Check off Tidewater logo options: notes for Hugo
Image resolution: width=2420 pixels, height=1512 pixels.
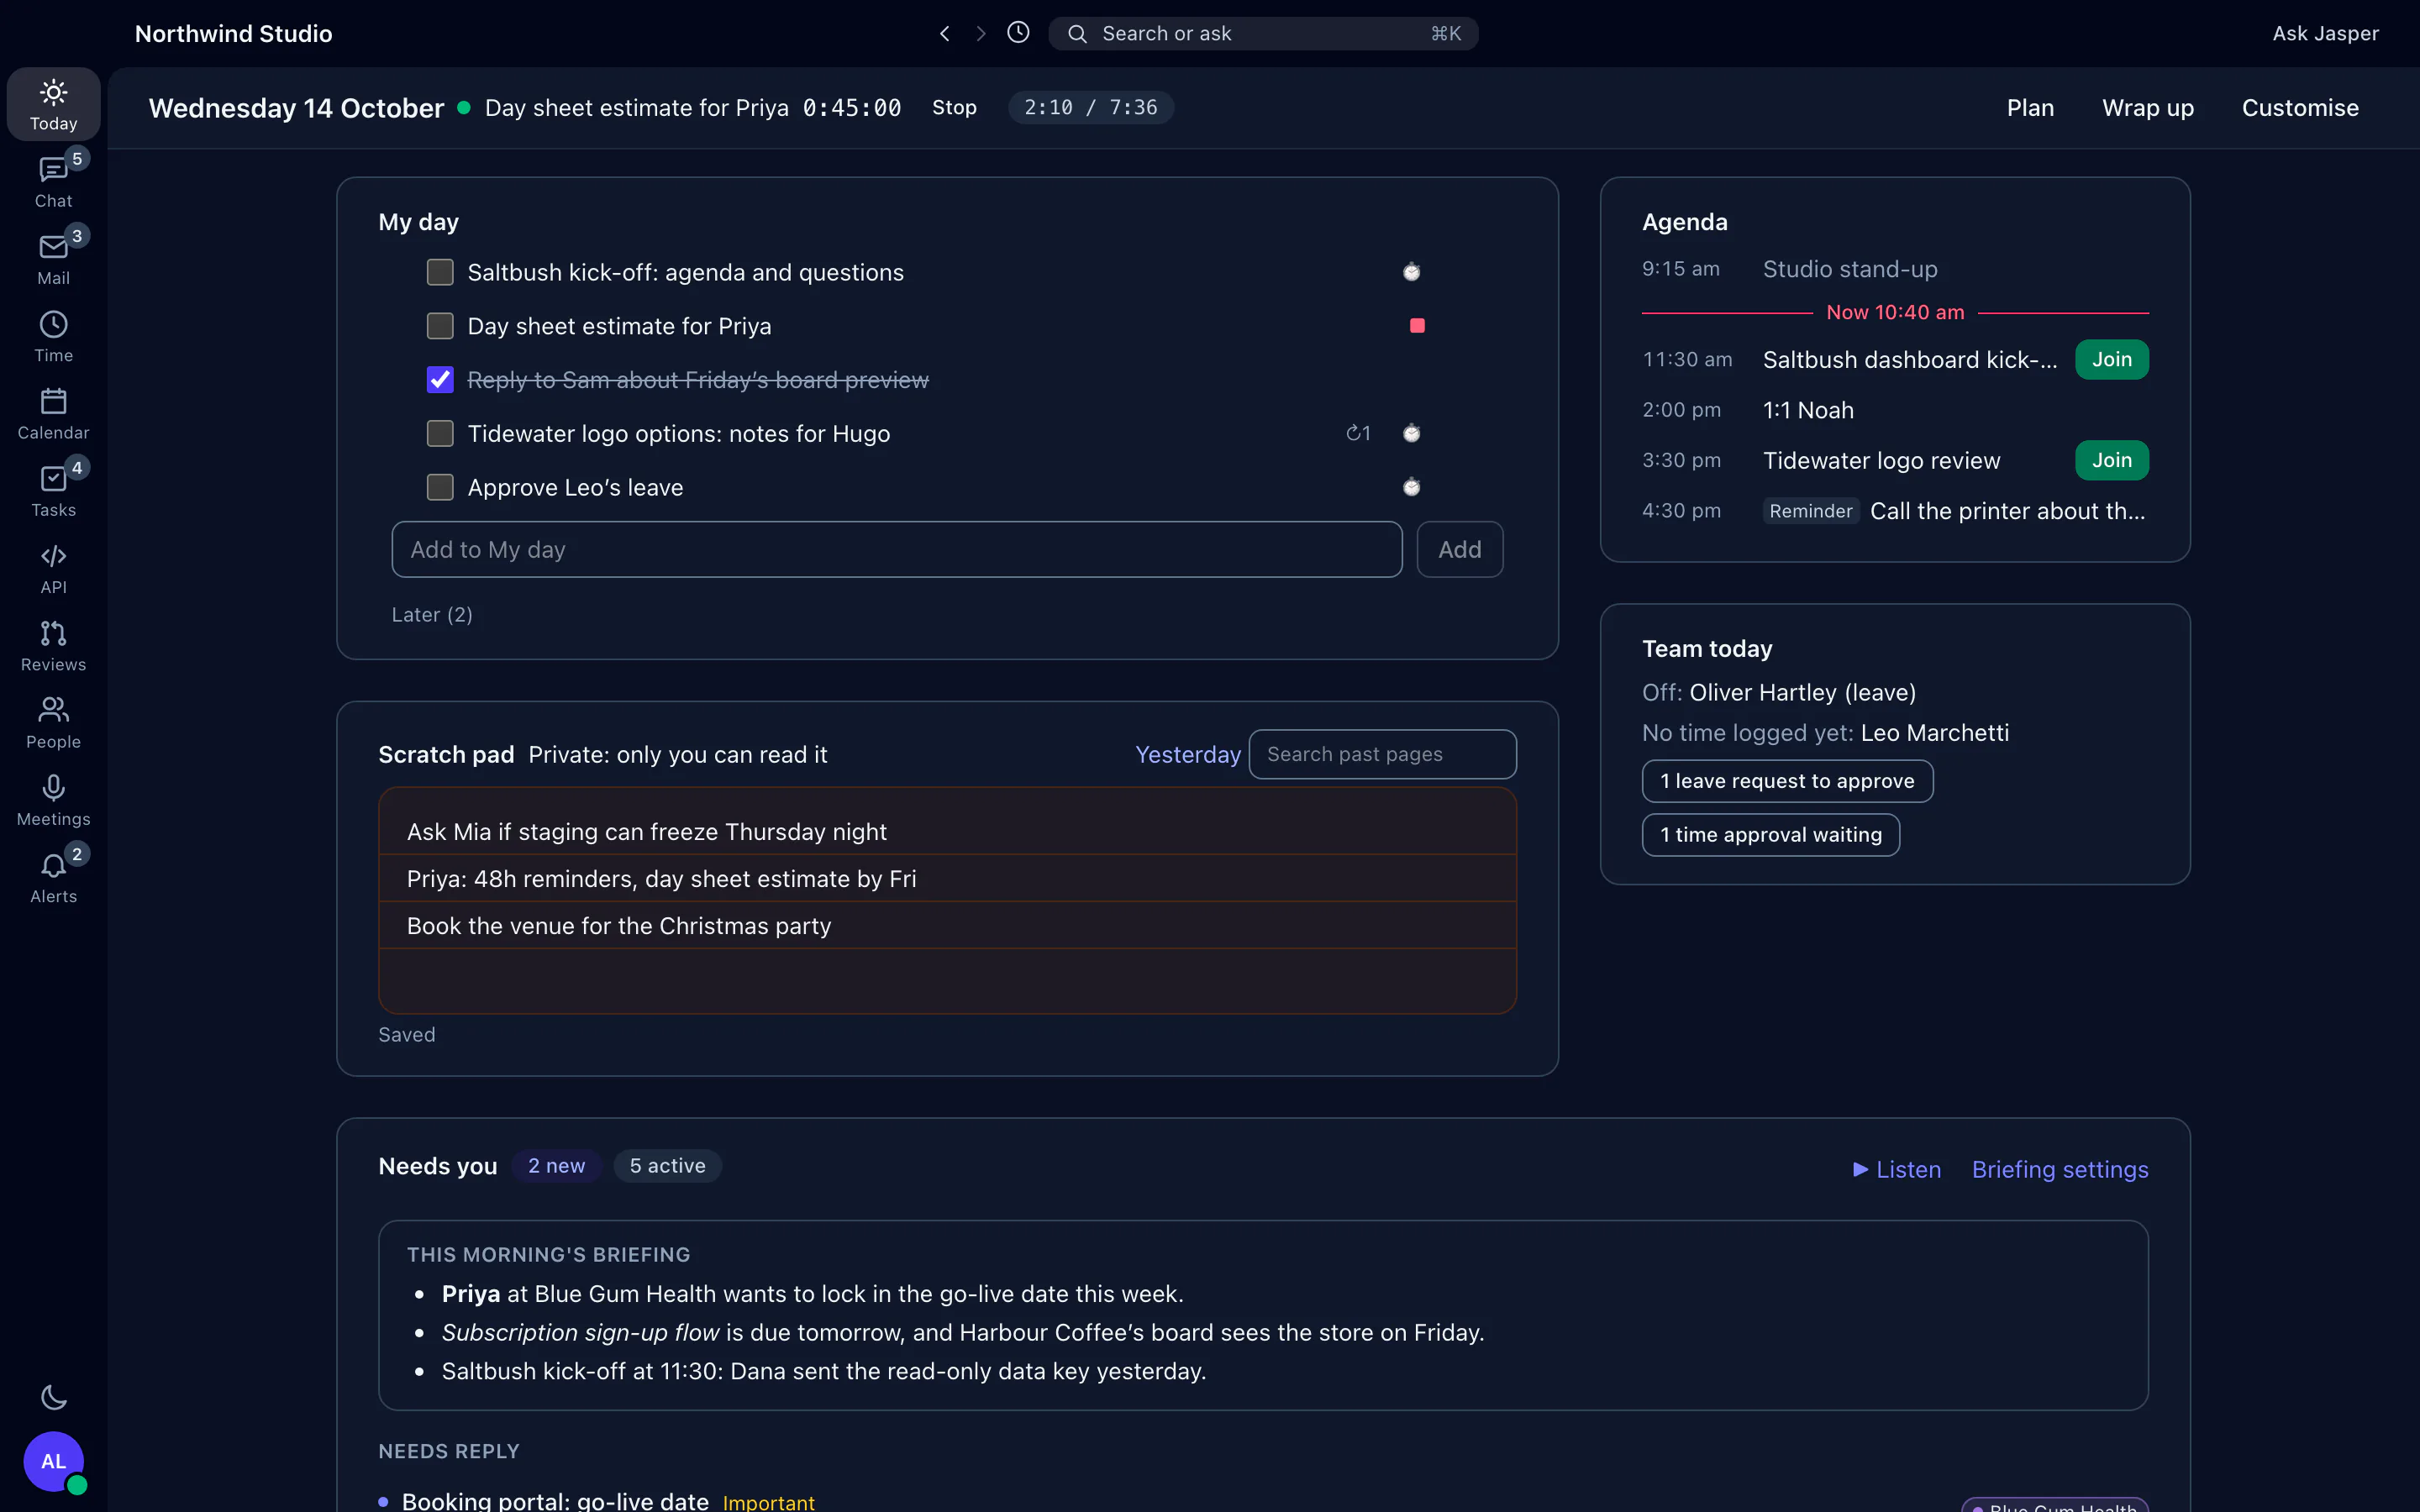pos(440,433)
